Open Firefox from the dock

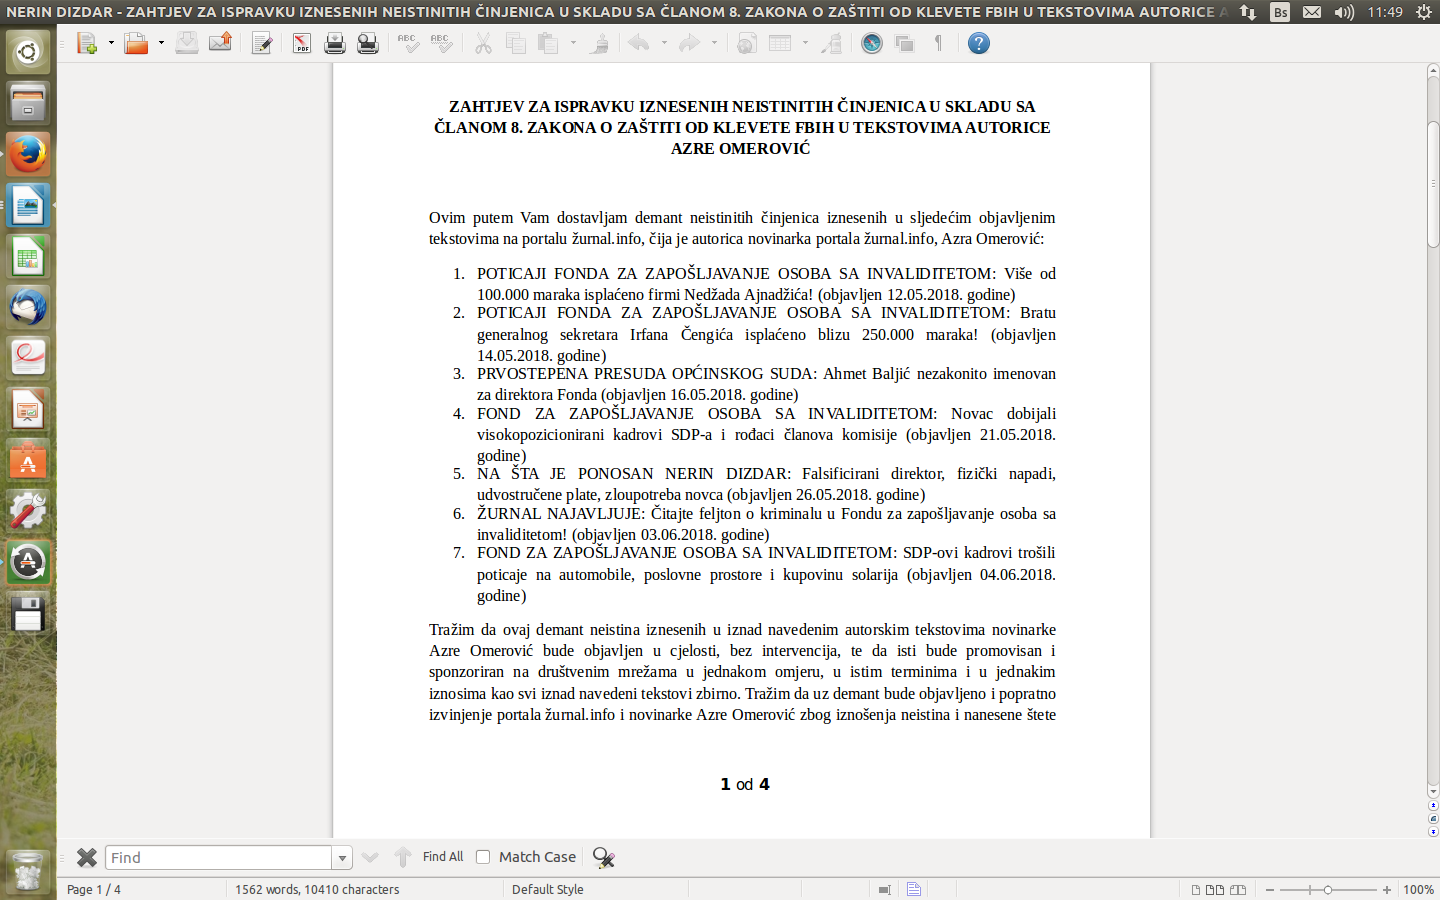(28, 154)
